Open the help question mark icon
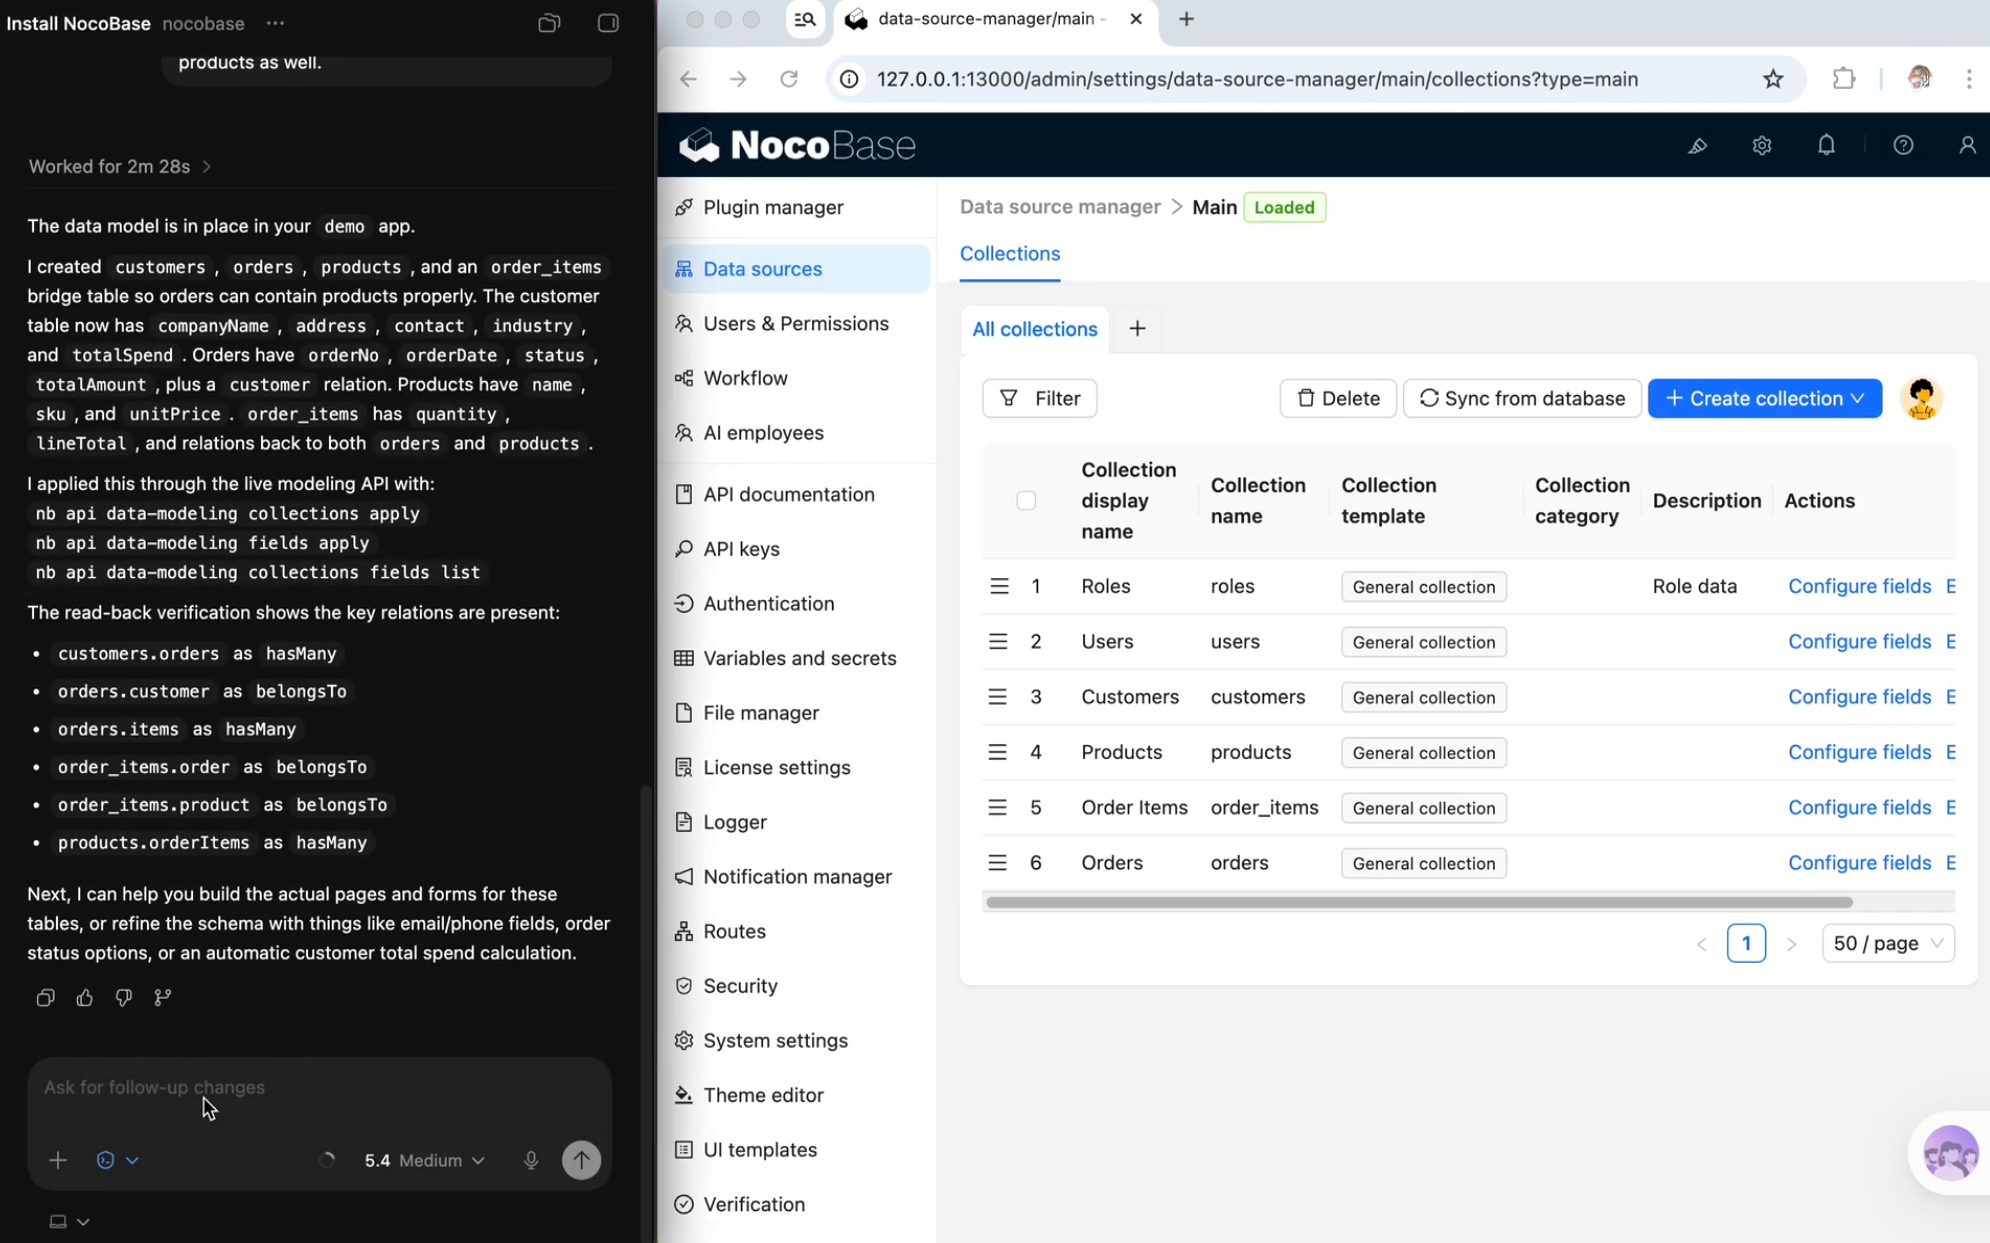This screenshot has width=1990, height=1243. (x=1903, y=146)
